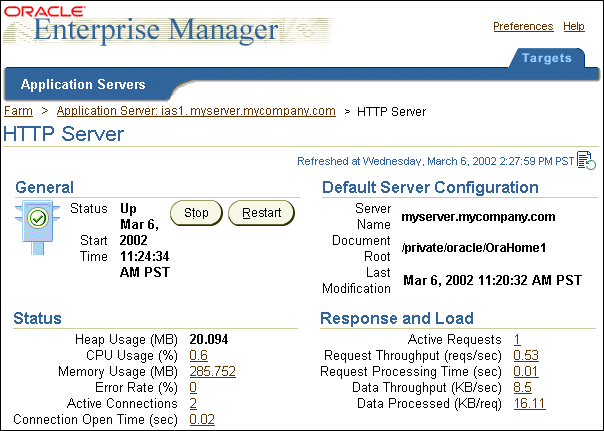This screenshot has width=604, height=431.
Task: Click the Heap Usage (MB) label
Action: coord(126,339)
